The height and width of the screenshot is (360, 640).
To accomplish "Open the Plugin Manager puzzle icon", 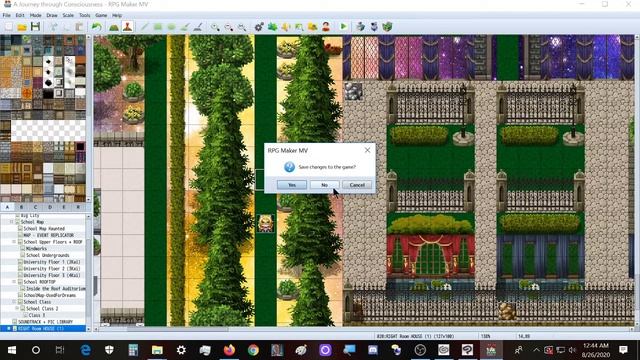I will tap(272, 27).
